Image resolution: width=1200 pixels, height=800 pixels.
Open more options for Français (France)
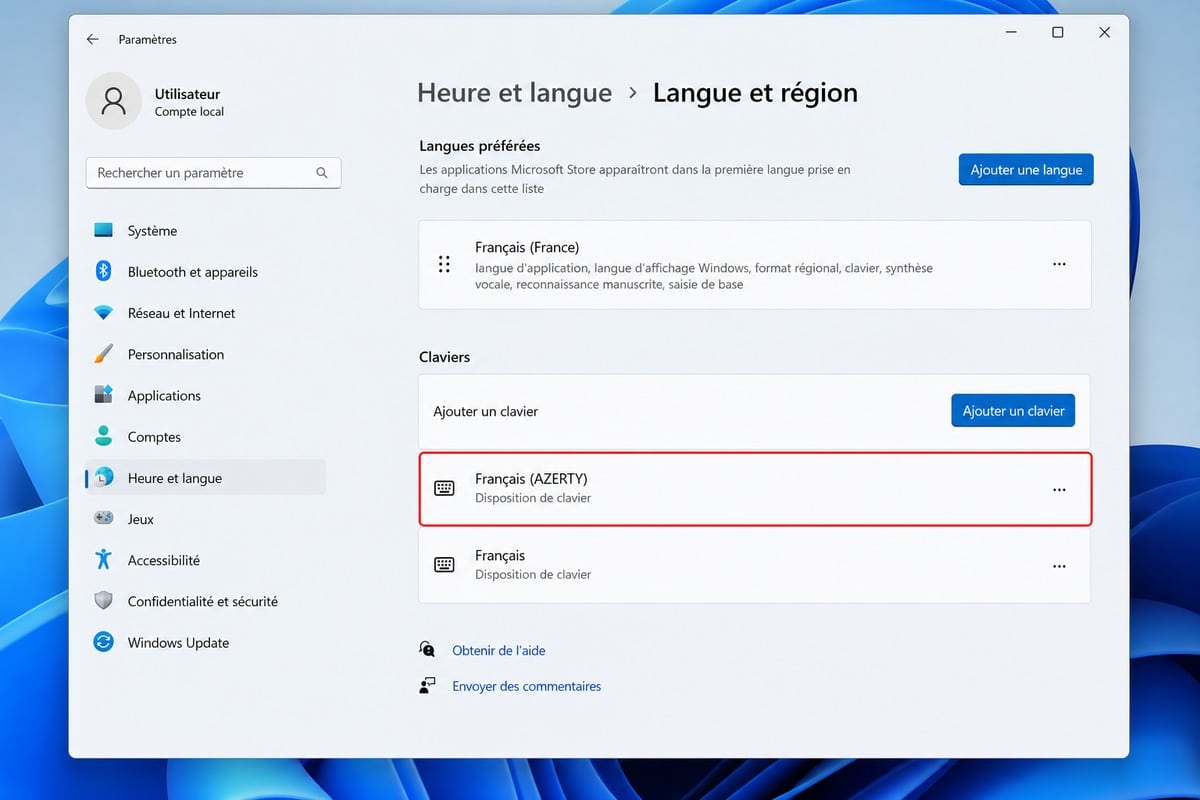(x=1059, y=264)
